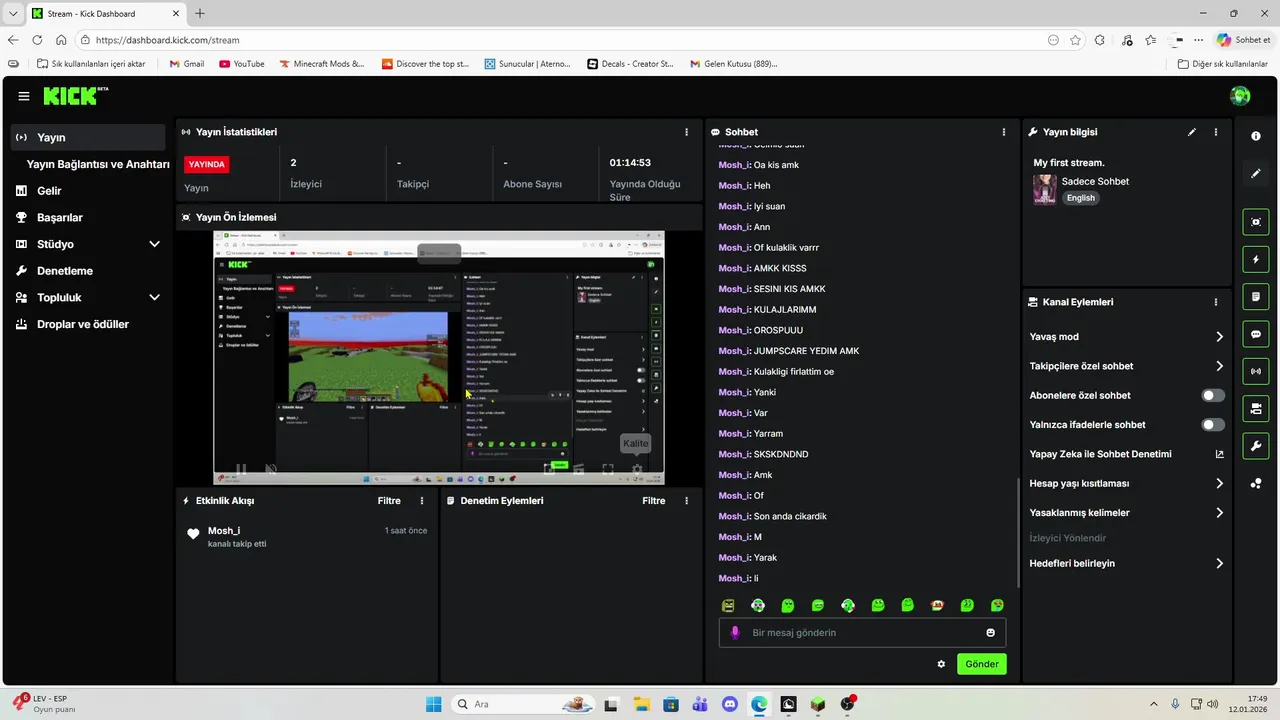
Task: Click the English language tag
Action: pos(1080,198)
